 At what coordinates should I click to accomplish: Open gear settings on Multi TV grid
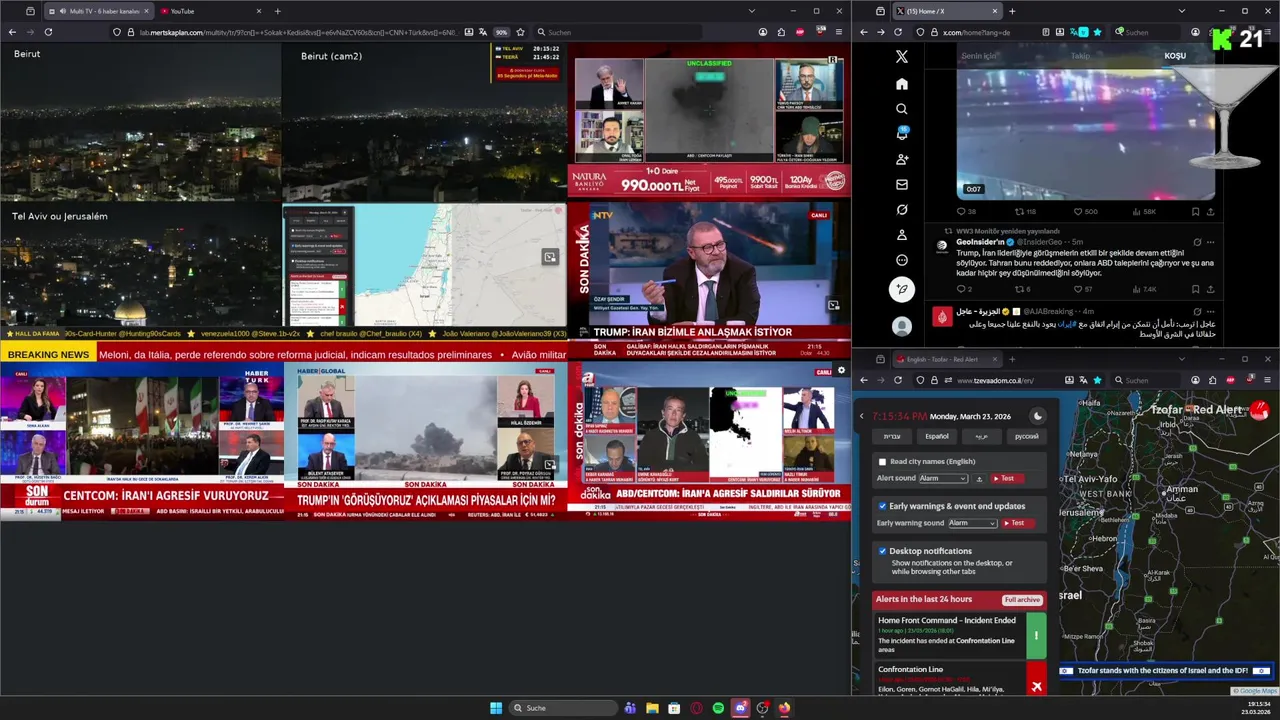point(841,371)
